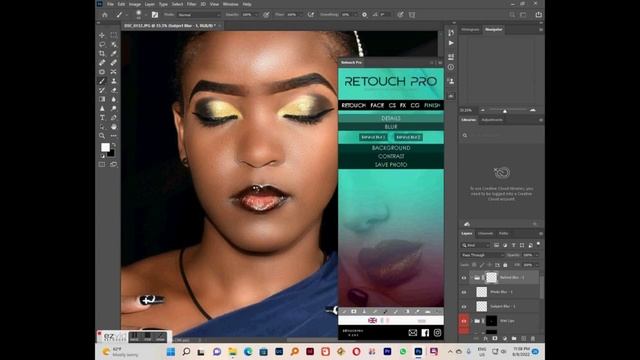Screen dimensions: 640x360
Task: Open the Facebook icon in Retouch Pro
Action: click(x=425, y=333)
